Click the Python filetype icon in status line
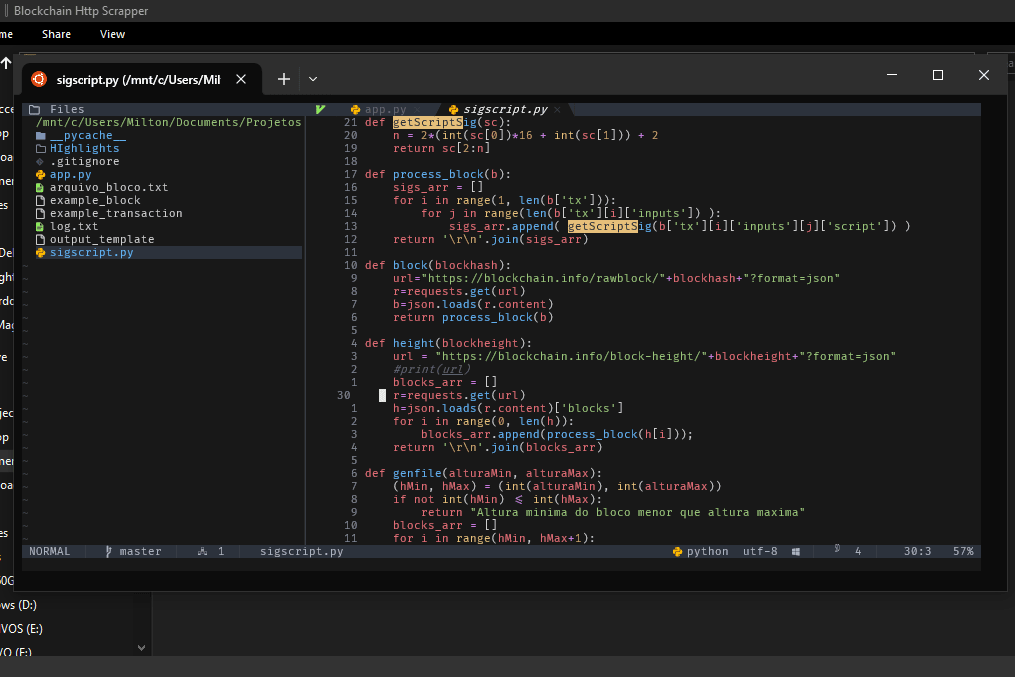 [677, 551]
